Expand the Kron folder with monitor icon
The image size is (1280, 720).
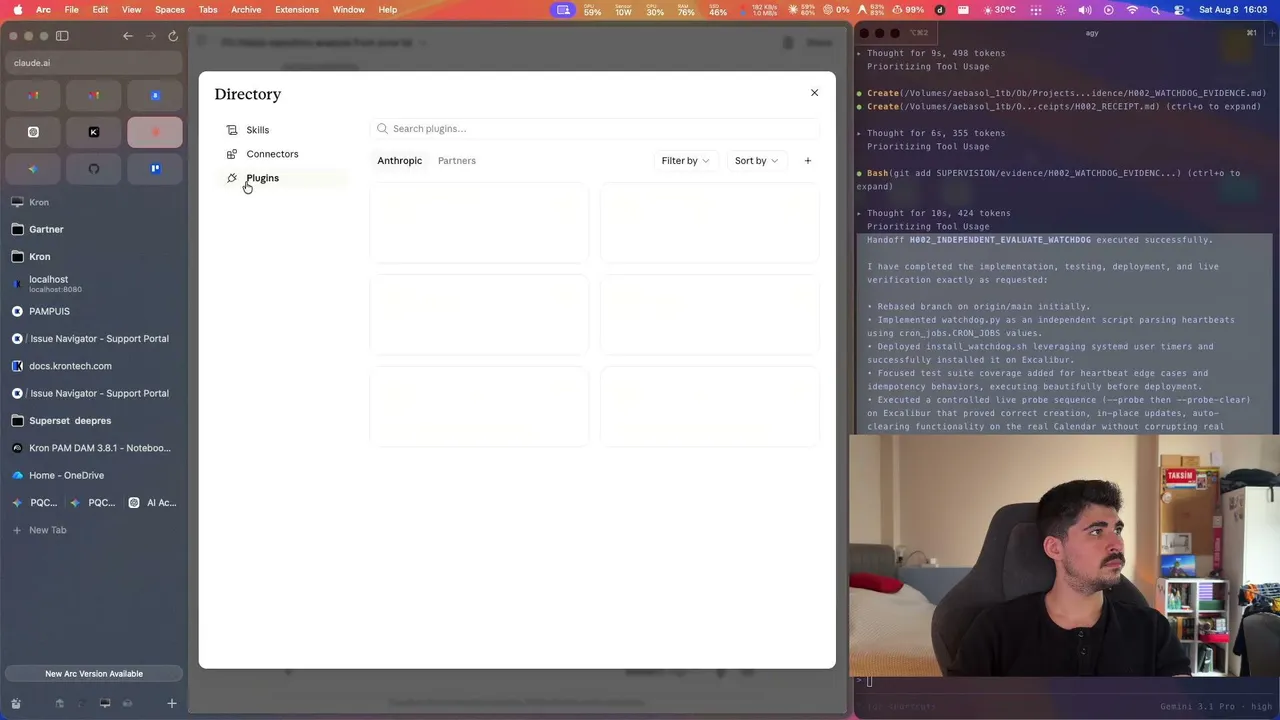point(94,202)
